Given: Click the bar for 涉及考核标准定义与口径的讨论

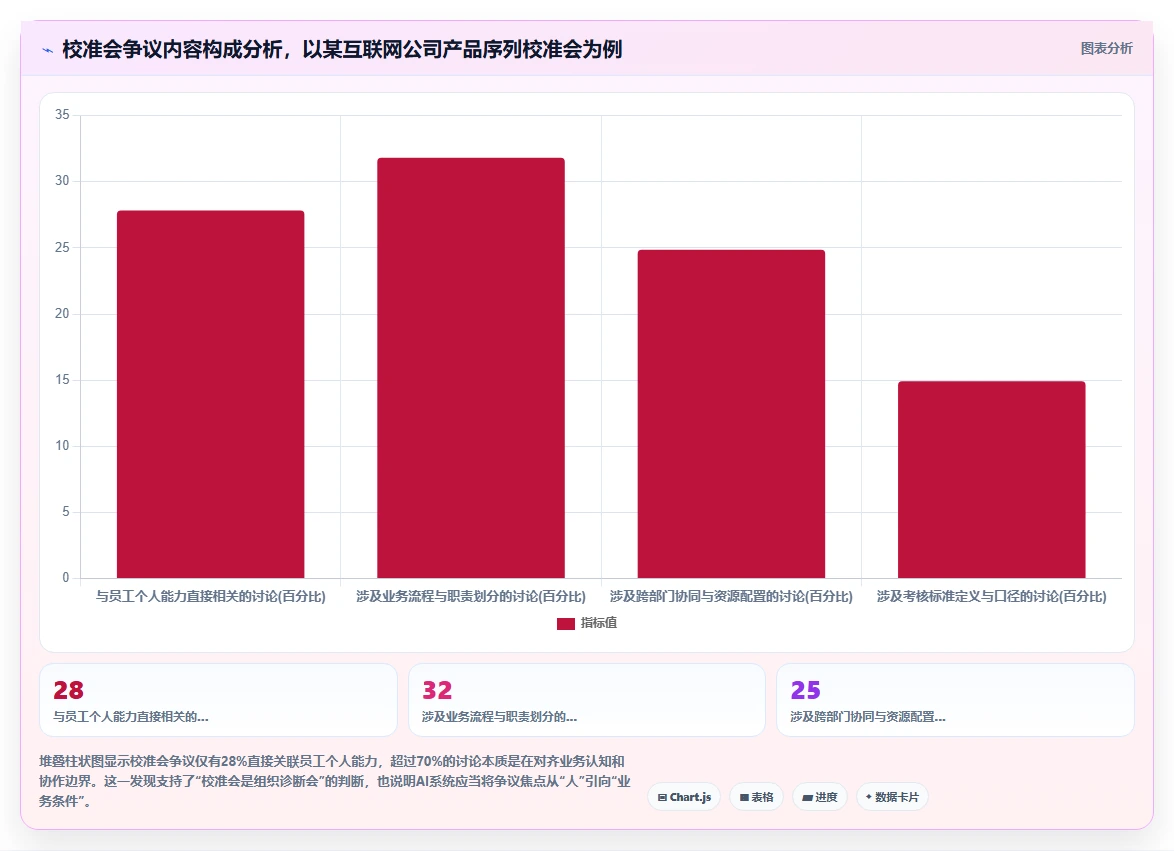Looking at the screenshot, I should pyautogui.click(x=991, y=480).
